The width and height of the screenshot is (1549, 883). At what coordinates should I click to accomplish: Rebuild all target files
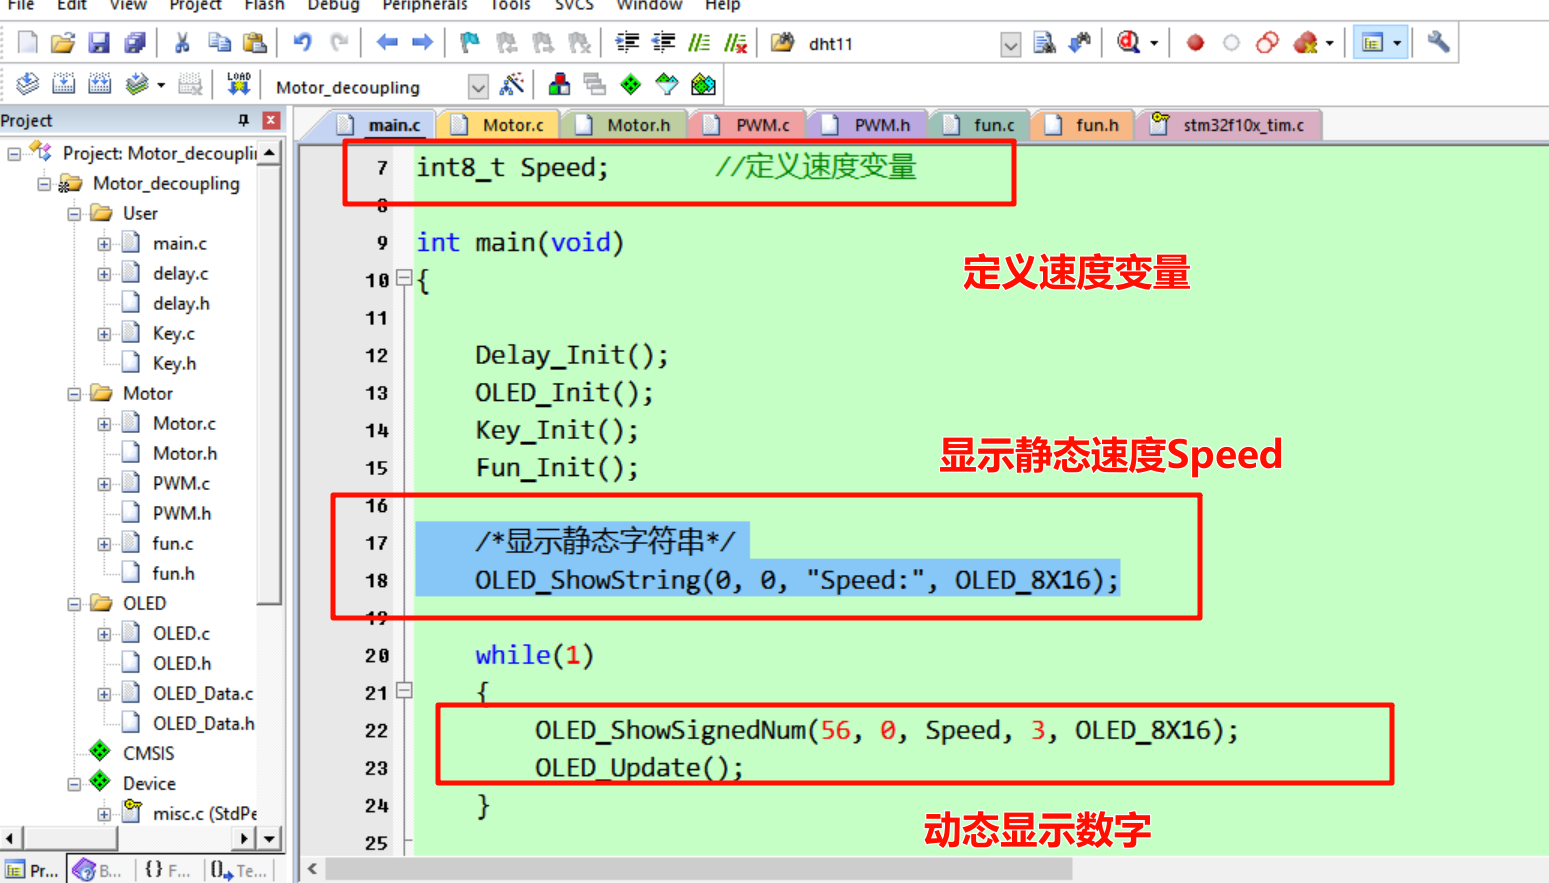point(99,85)
